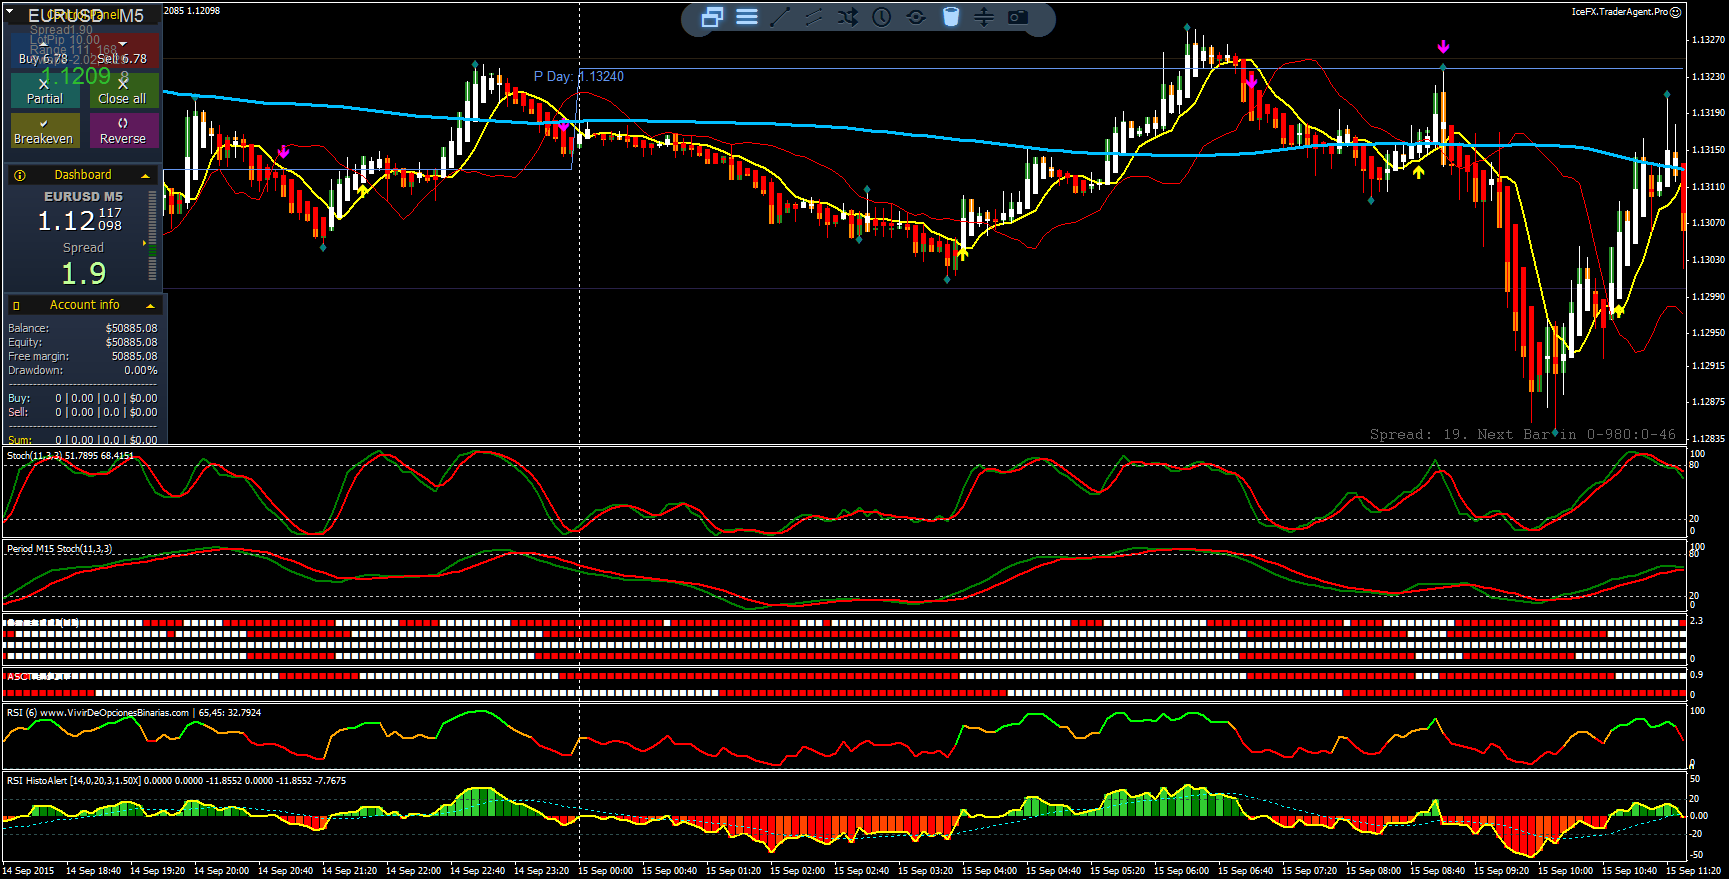The image size is (1729, 879).
Task: Select the trend line drawing tool
Action: point(780,17)
